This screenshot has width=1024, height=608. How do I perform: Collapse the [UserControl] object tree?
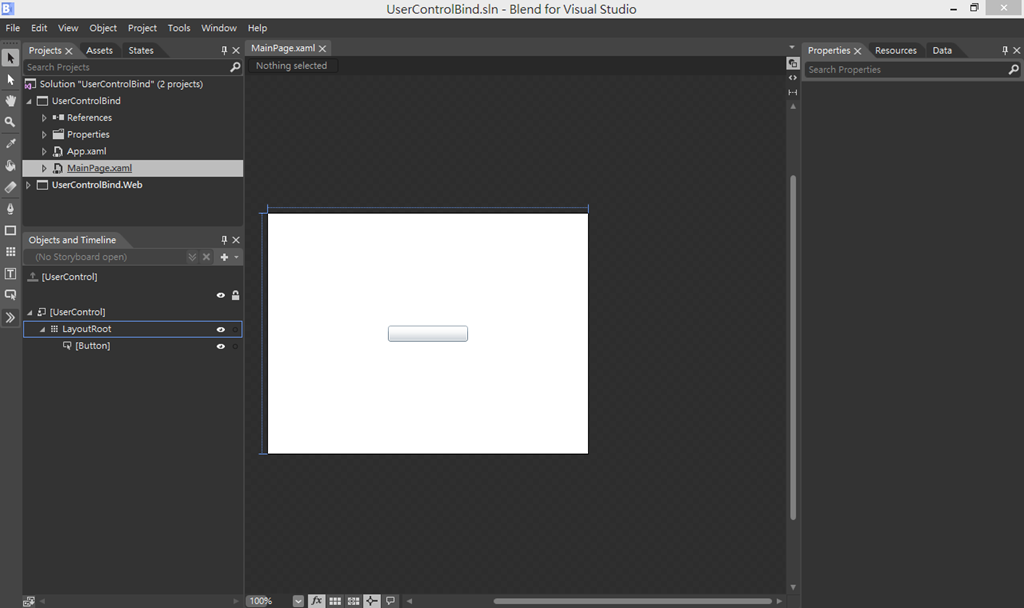[29, 312]
